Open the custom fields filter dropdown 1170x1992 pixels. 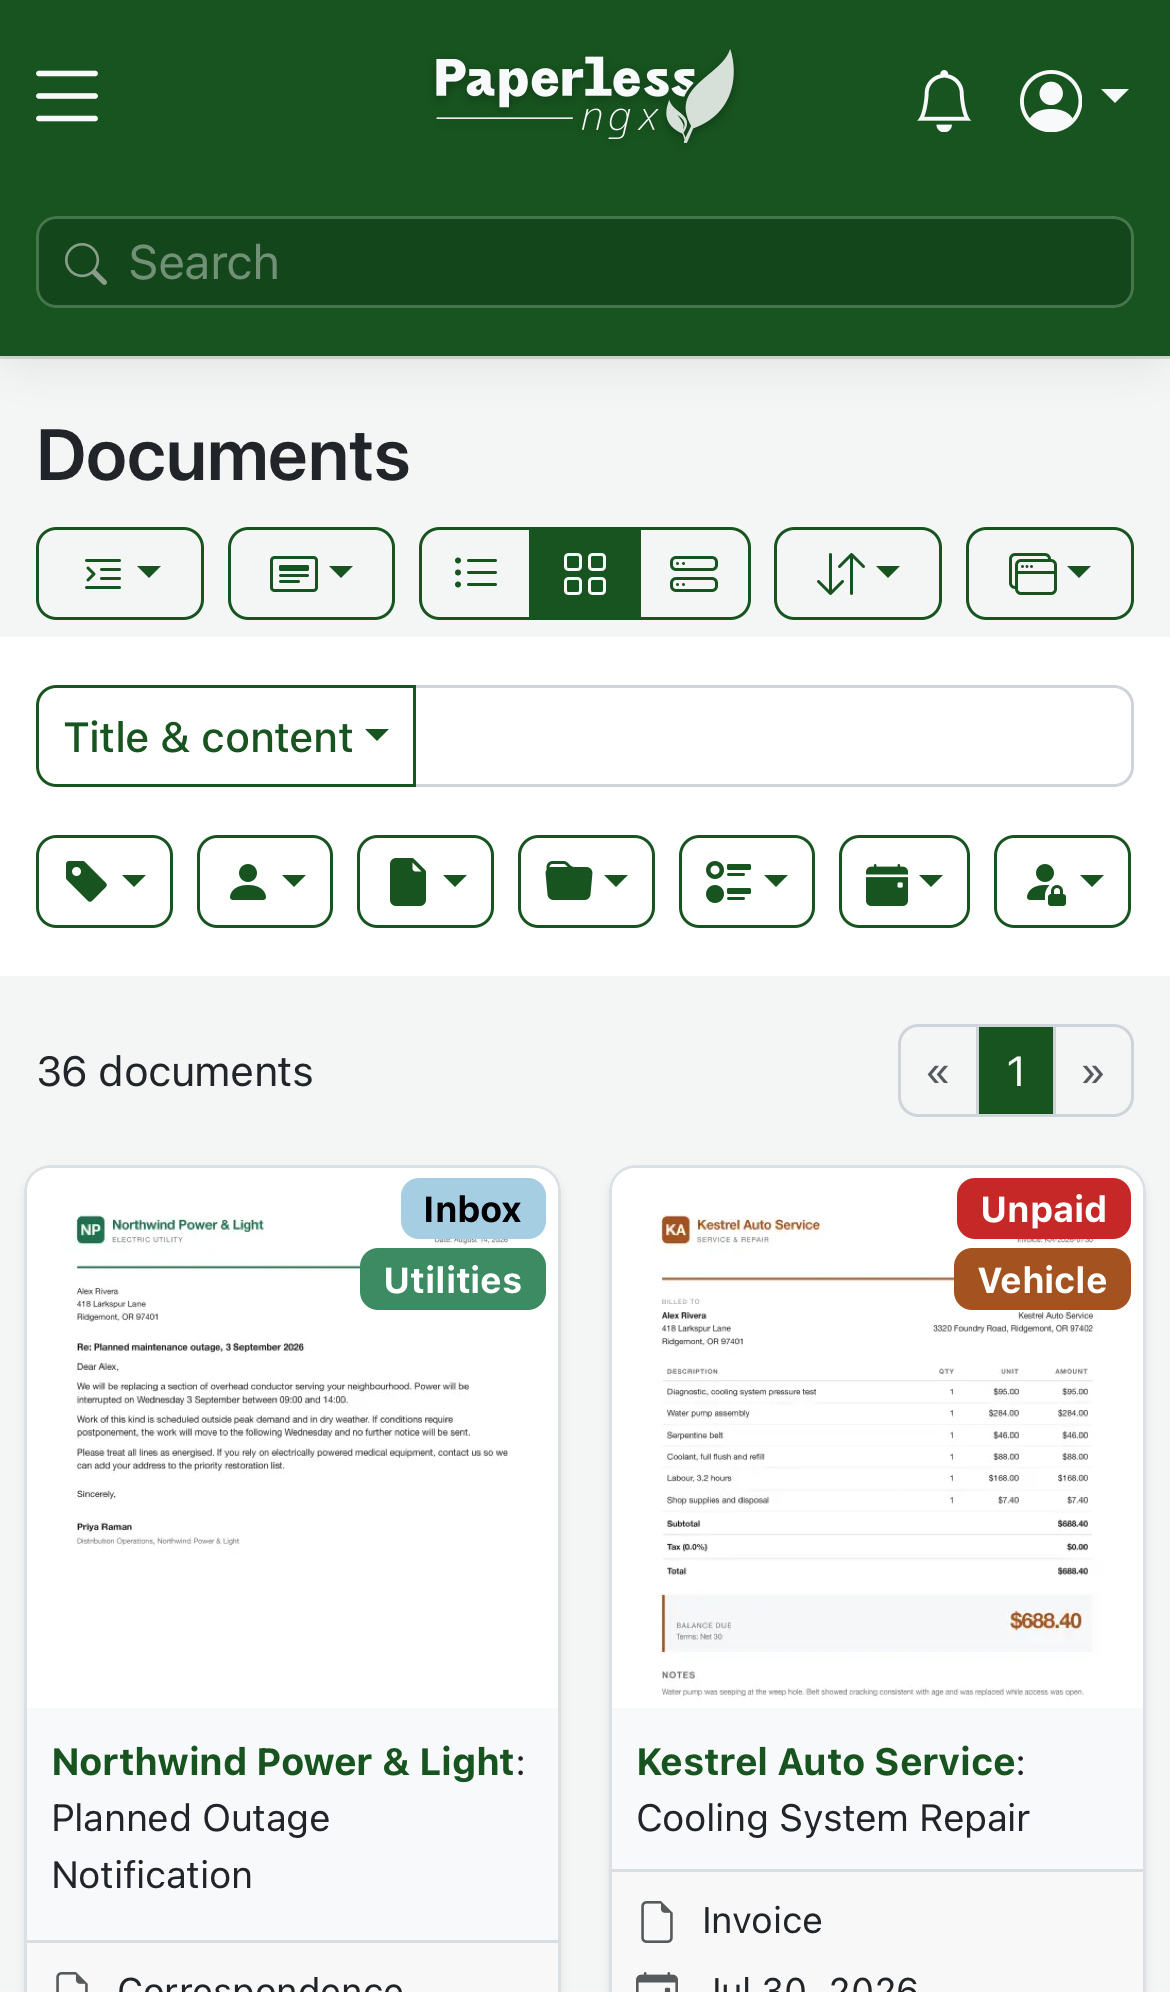[747, 881]
